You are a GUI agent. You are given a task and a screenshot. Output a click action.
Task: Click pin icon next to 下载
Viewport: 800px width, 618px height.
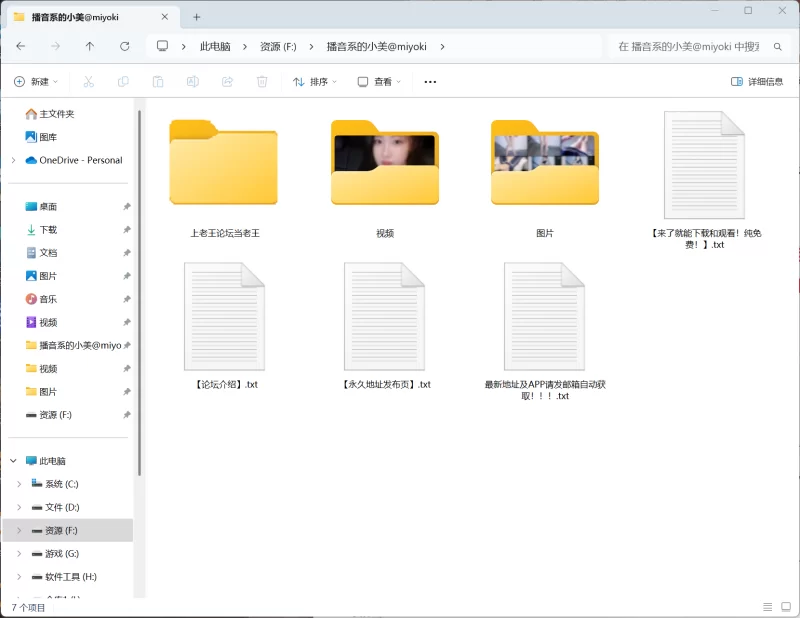127,230
